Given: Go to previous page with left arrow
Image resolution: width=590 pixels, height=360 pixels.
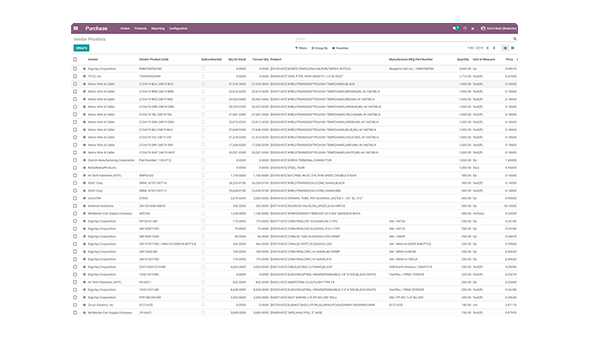Looking at the screenshot, I should tap(488, 48).
